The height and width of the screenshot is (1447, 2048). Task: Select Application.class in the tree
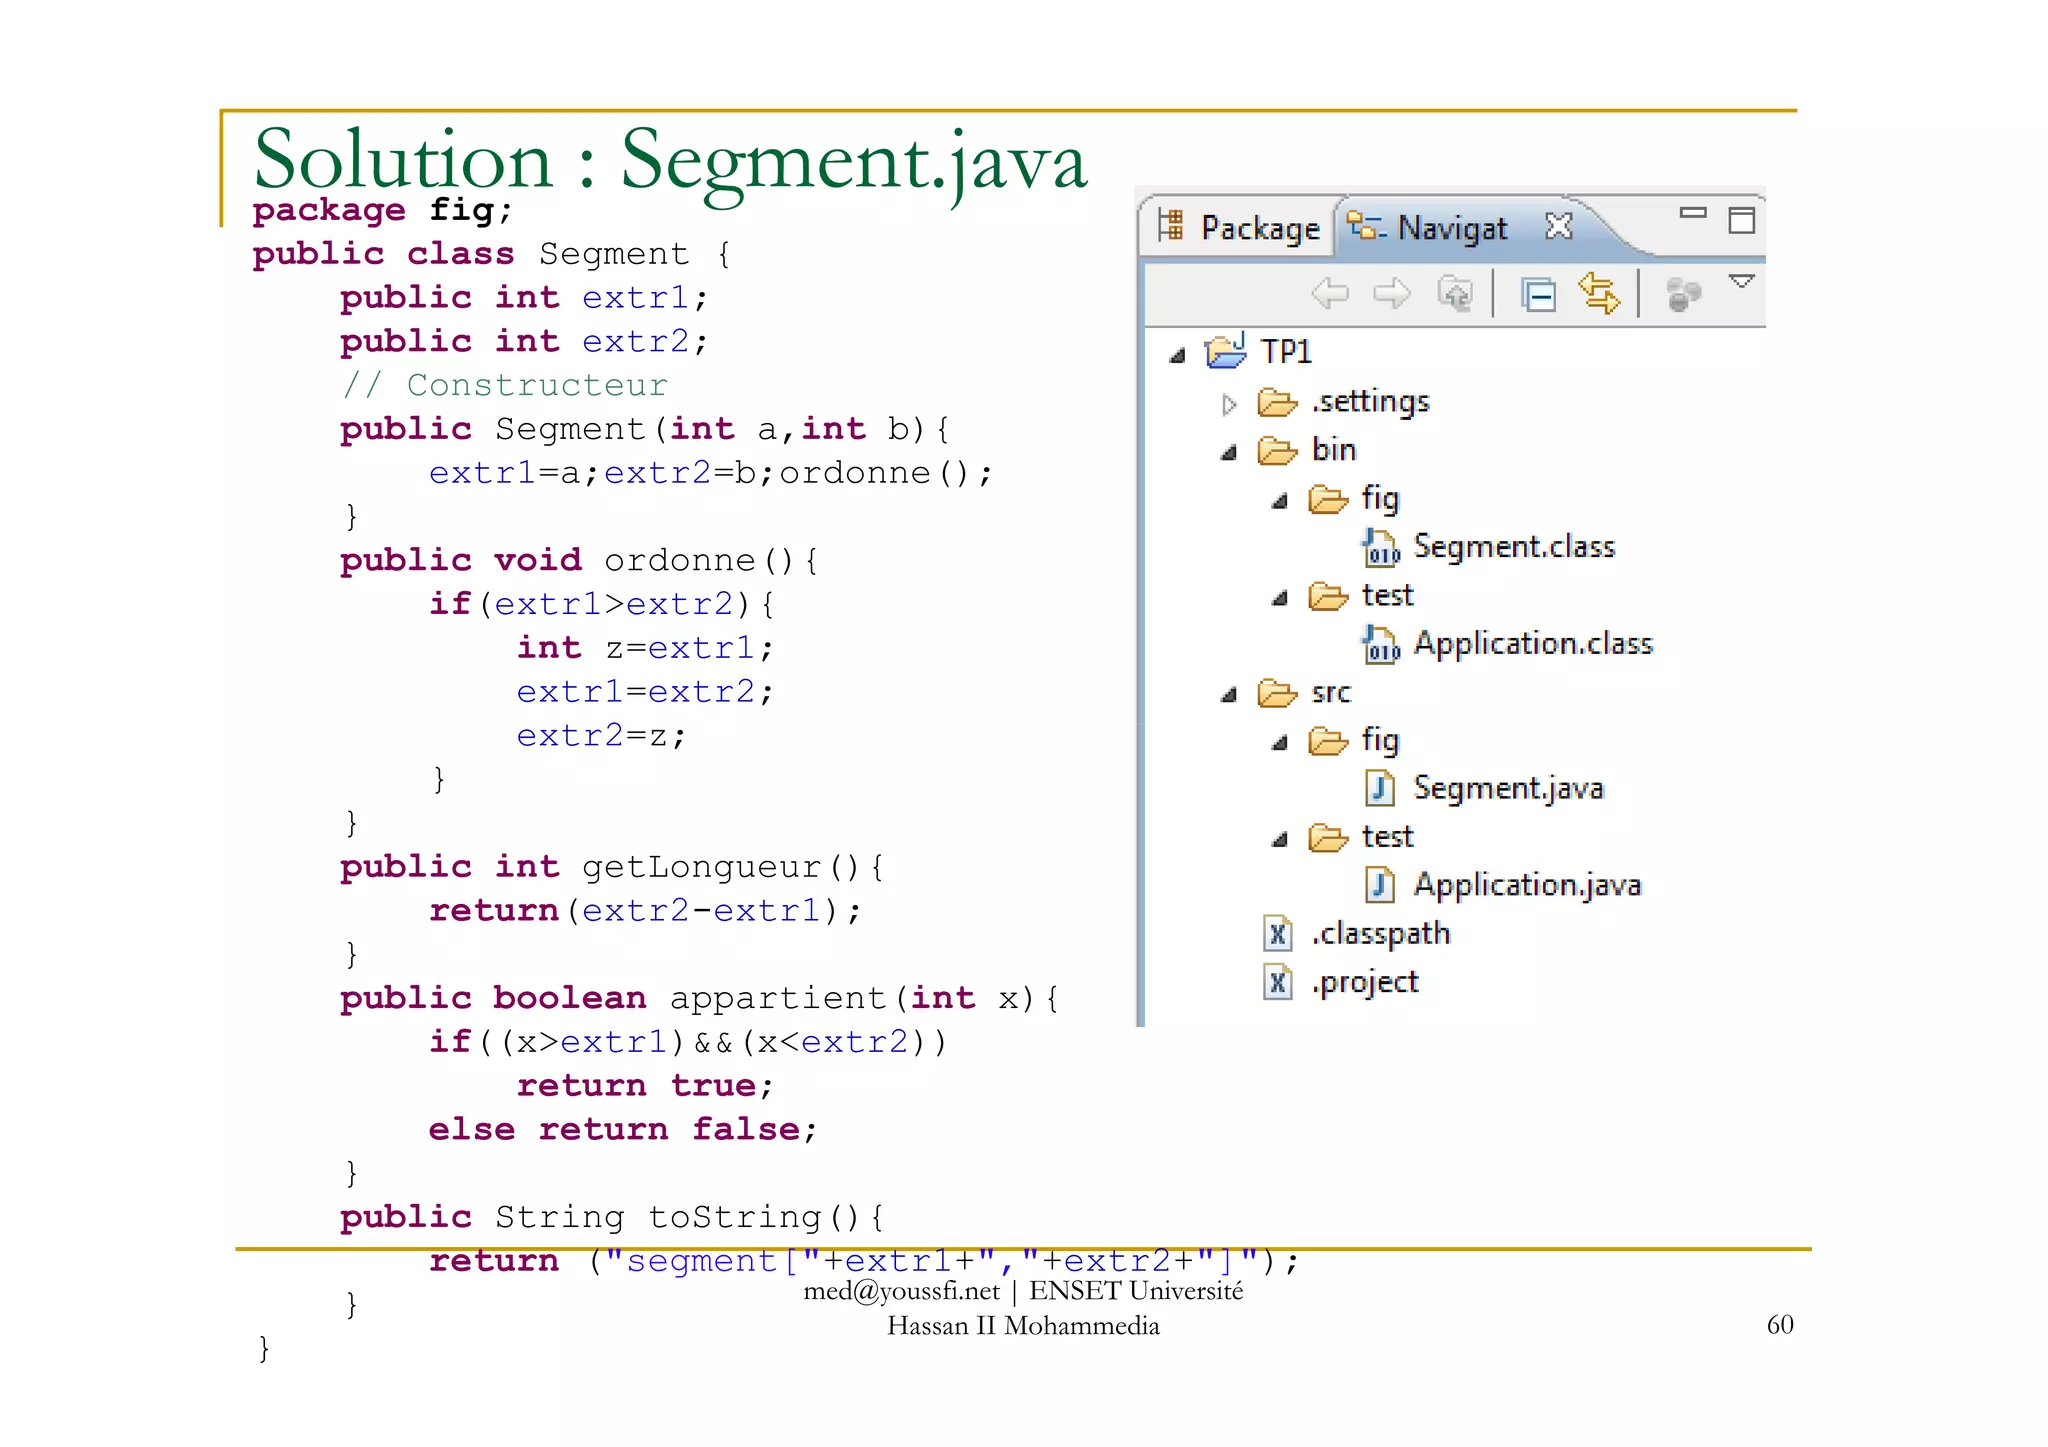(1532, 644)
